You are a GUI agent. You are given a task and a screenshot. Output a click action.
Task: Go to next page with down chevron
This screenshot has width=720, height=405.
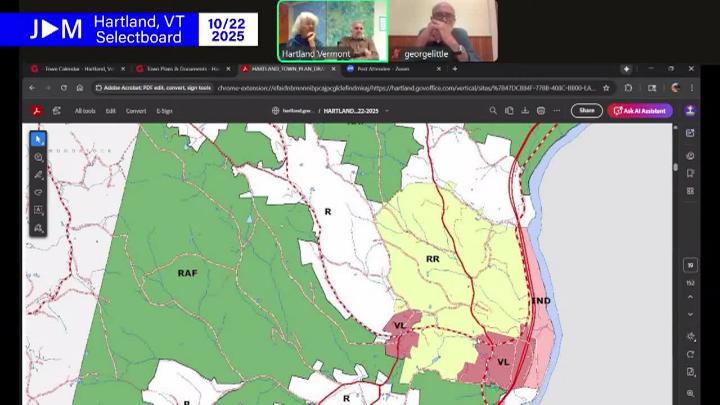(690, 313)
